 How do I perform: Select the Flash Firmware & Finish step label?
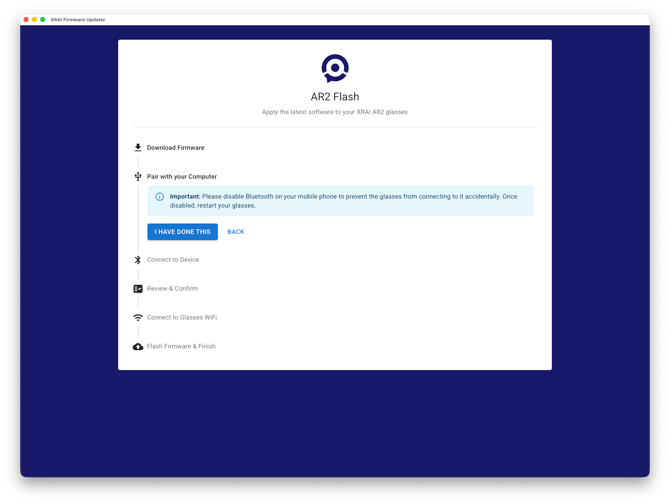181,346
